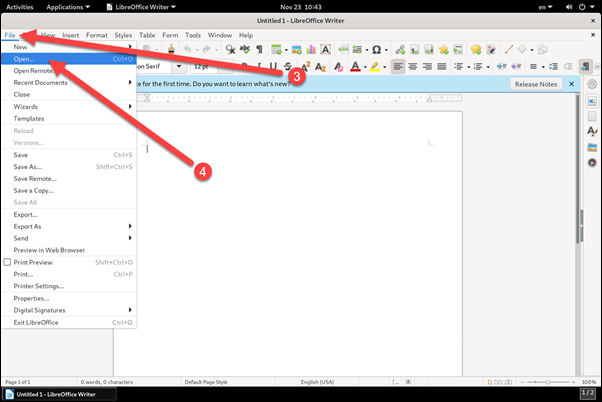This screenshot has height=402, width=602.
Task: Open the Help menu in menu bar
Action: (x=246, y=35)
